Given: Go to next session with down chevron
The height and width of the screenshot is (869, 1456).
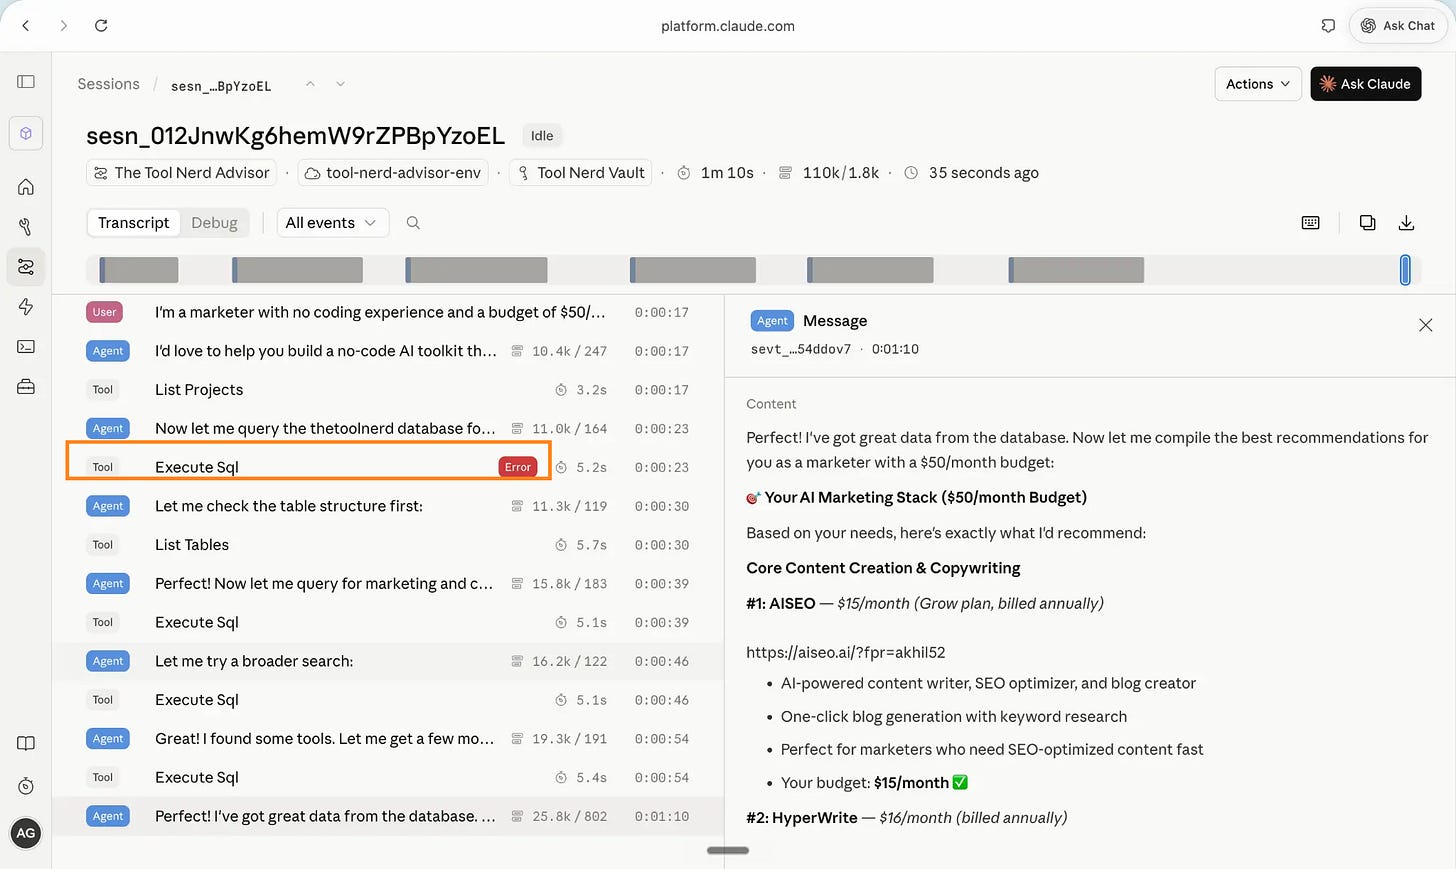Looking at the screenshot, I should coord(340,84).
